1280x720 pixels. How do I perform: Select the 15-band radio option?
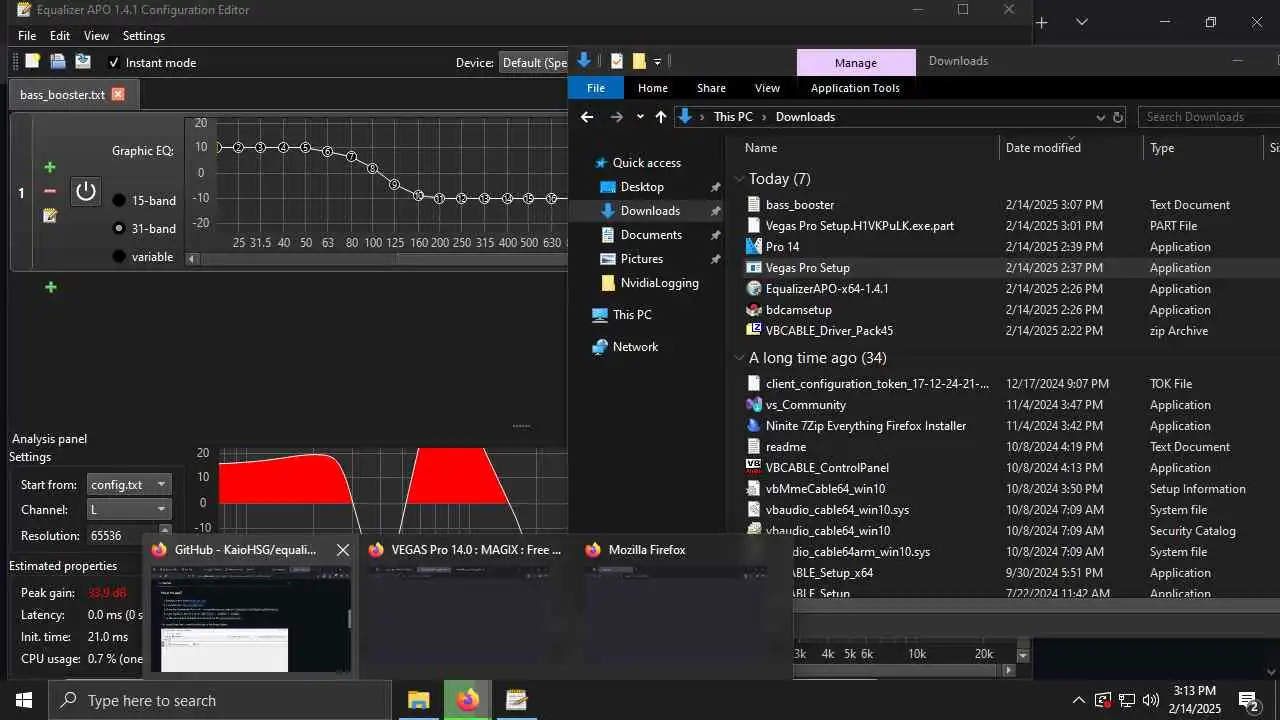(119, 200)
